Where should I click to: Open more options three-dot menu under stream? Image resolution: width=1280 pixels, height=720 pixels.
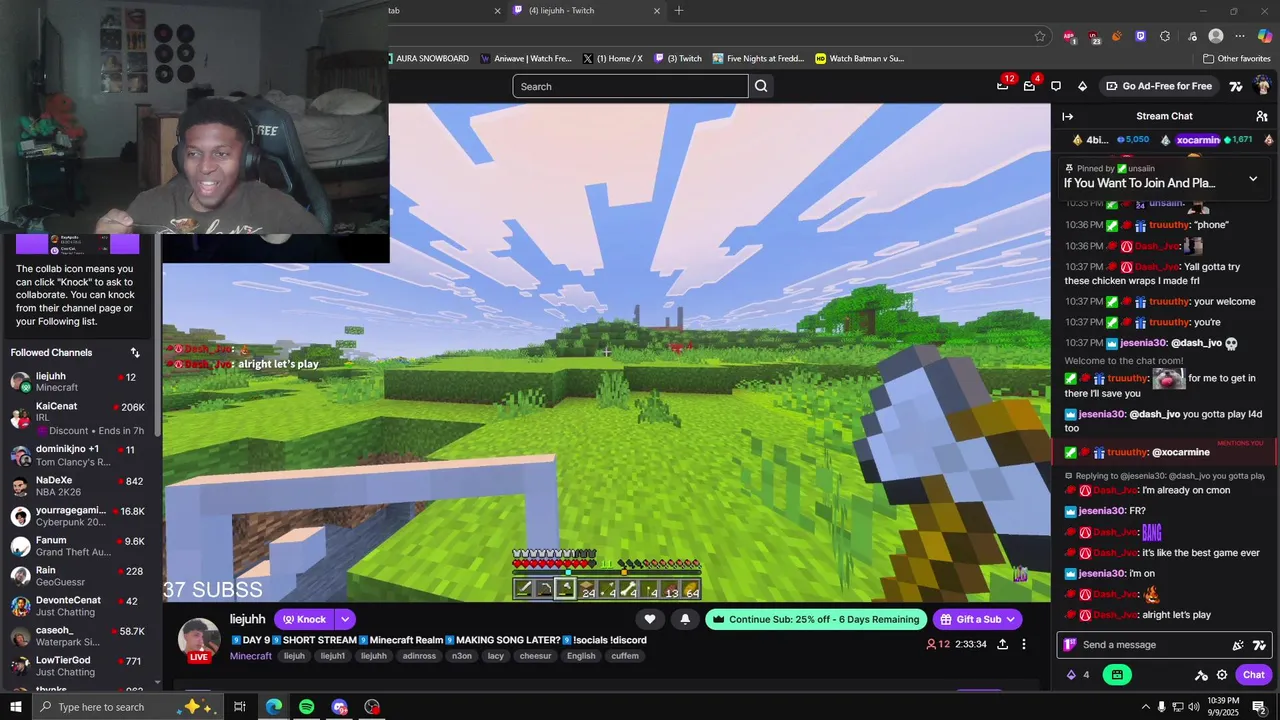[x=1024, y=644]
